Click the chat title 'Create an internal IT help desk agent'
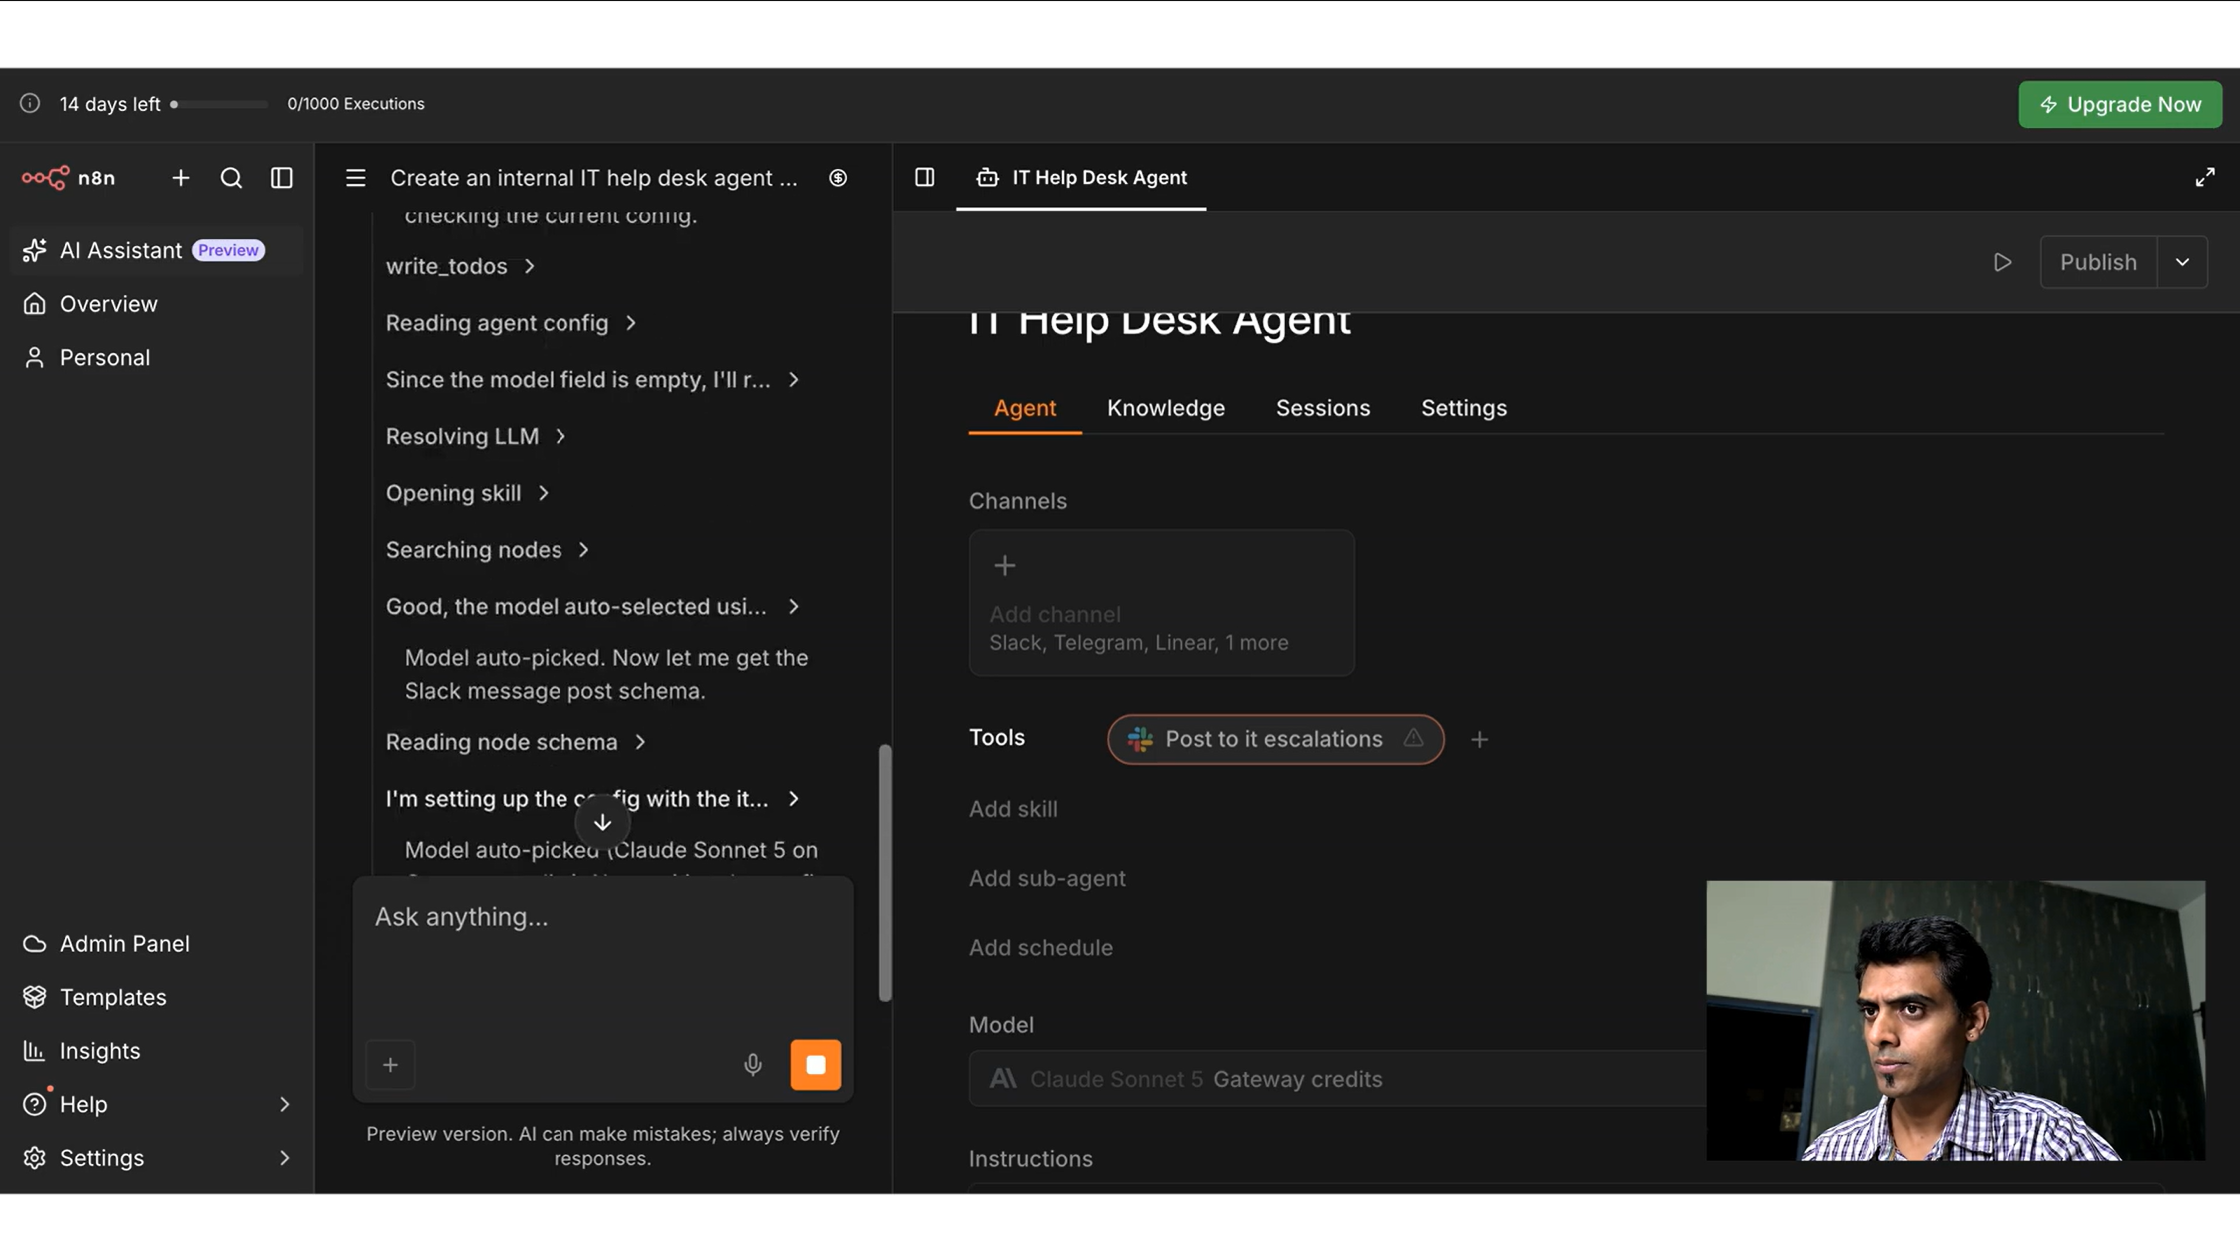The width and height of the screenshot is (2240, 1242). coord(594,178)
